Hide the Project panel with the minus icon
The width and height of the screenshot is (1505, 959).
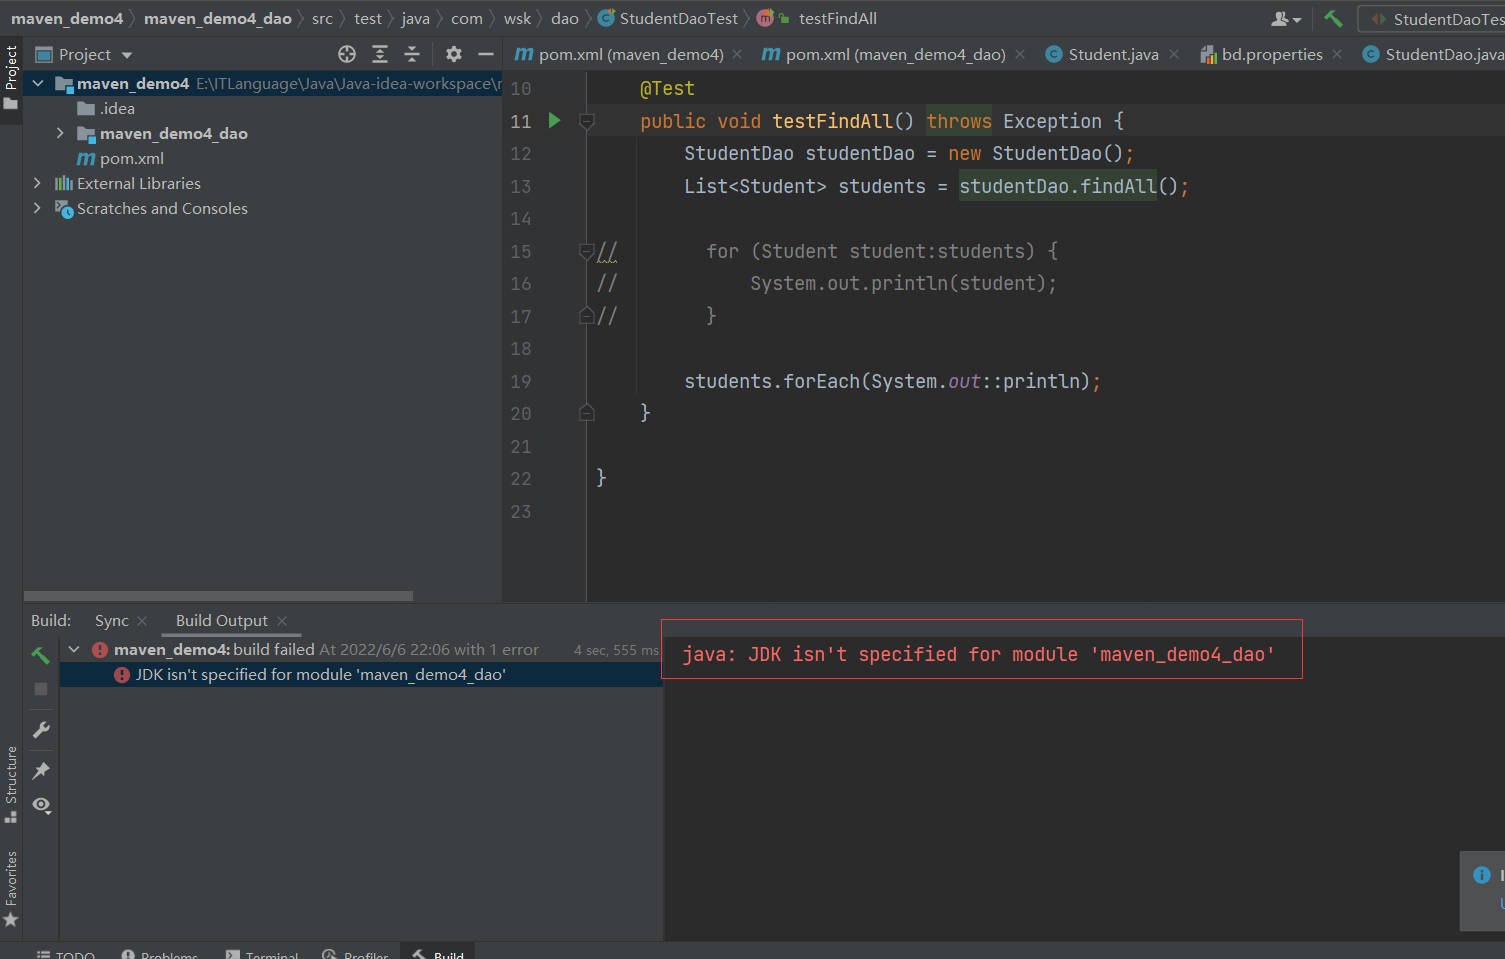486,54
